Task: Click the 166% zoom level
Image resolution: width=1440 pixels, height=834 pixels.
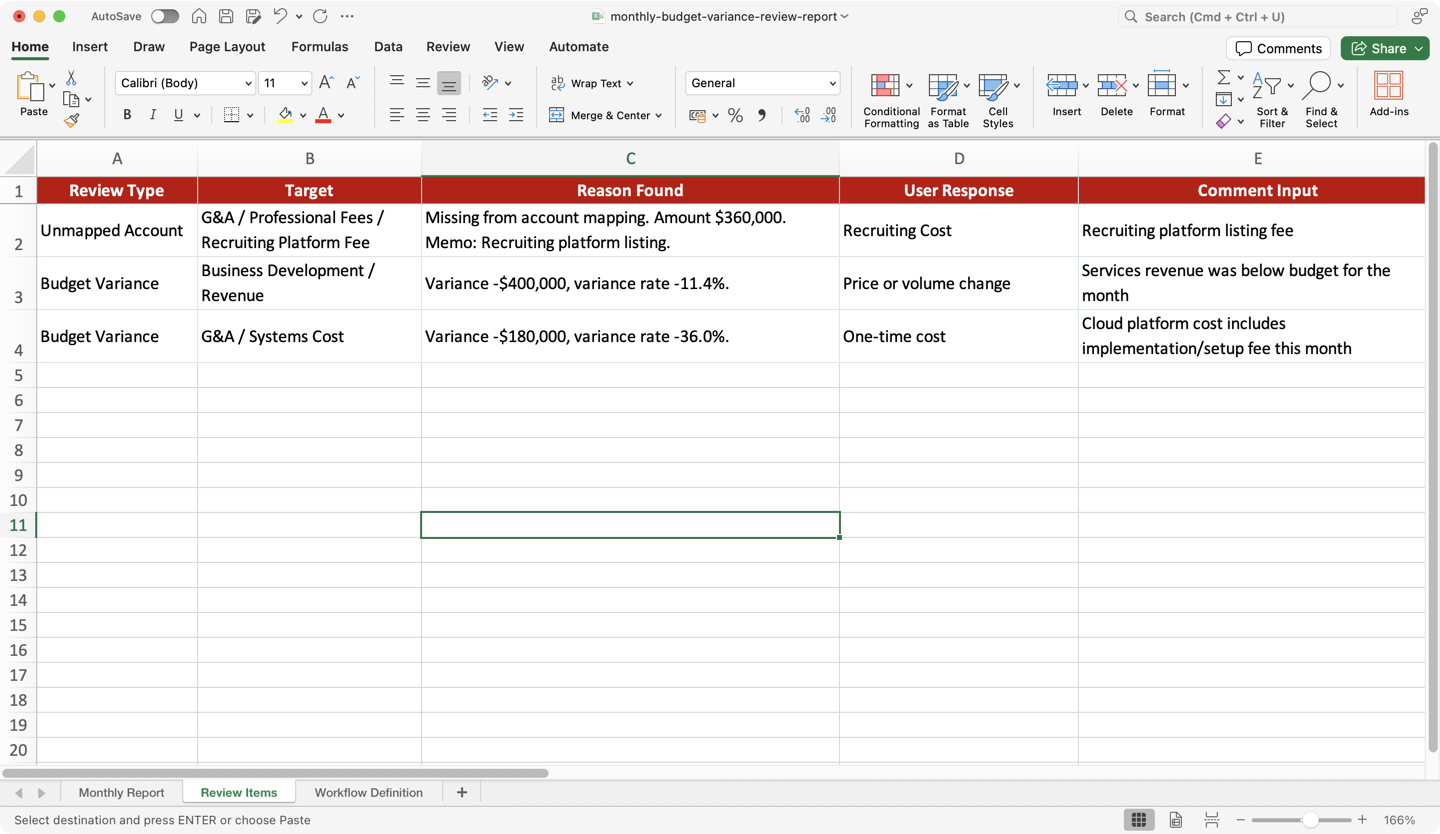Action: [x=1399, y=820]
